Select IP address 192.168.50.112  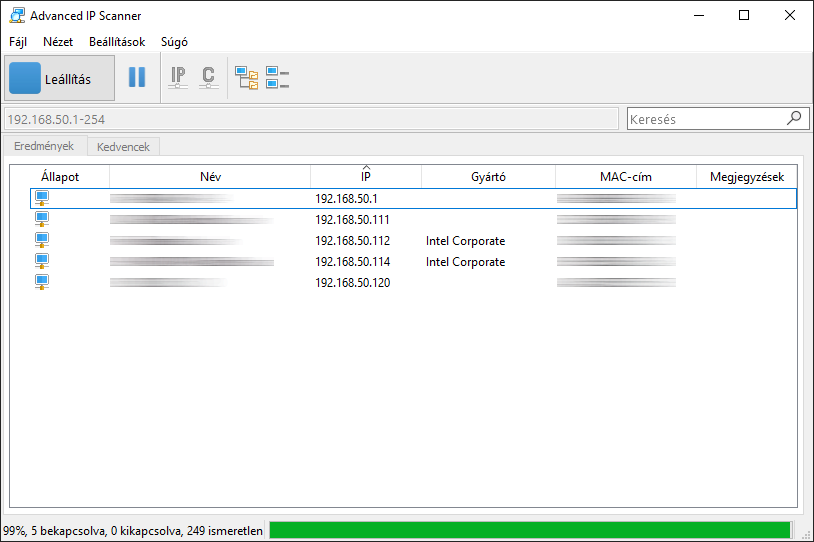[x=352, y=241]
